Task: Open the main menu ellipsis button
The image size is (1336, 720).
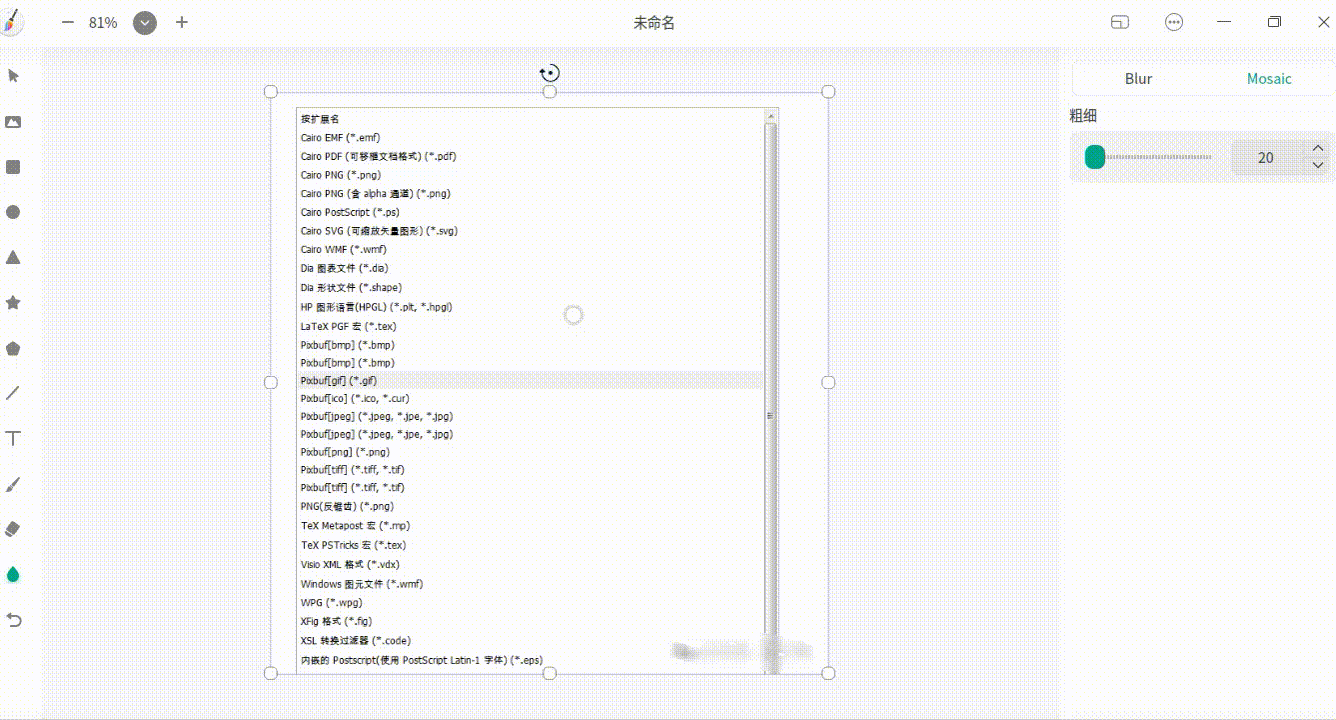Action: 1174,22
